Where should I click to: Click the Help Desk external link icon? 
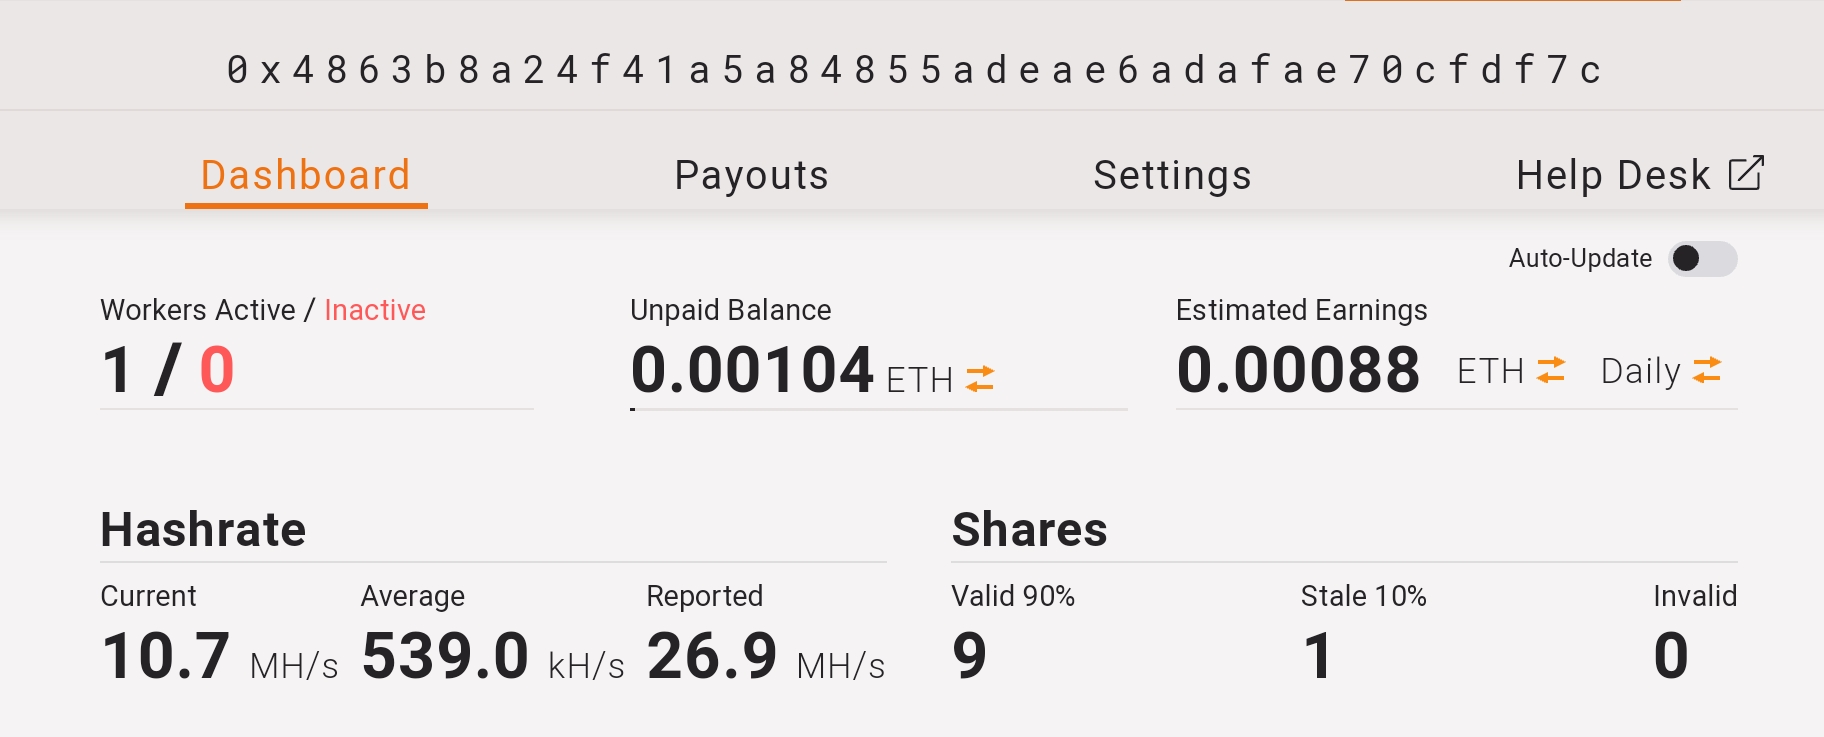tap(1746, 174)
